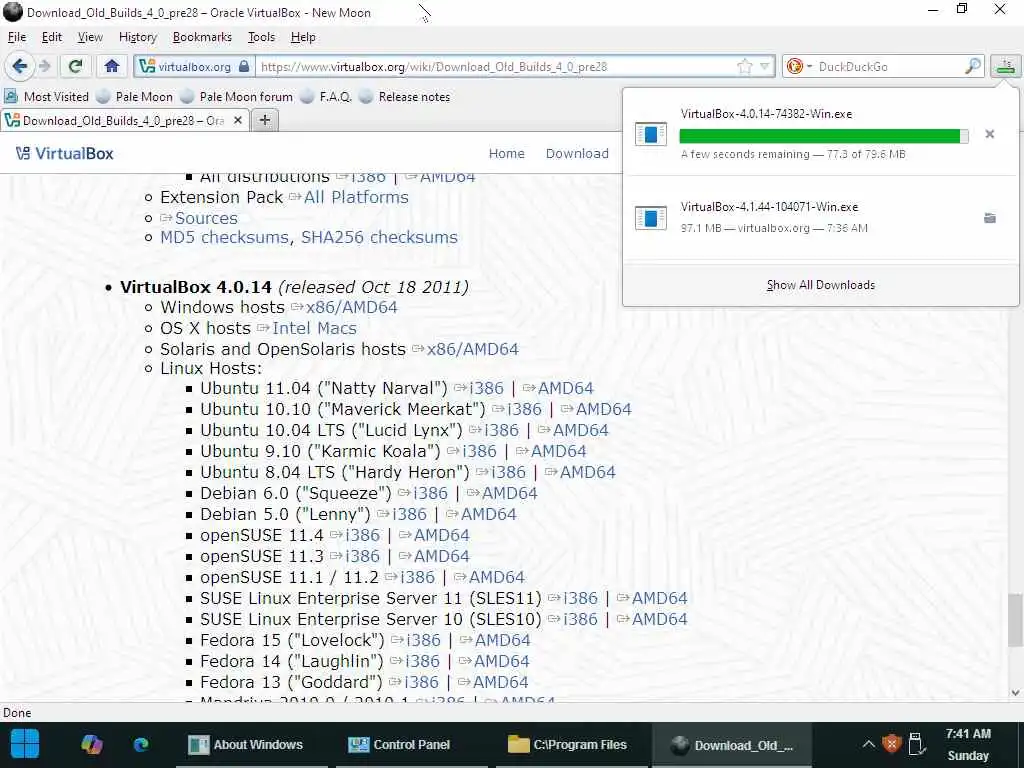The height and width of the screenshot is (768, 1024).
Task: Show hidden system tray icons chevron
Action: pos(868,744)
